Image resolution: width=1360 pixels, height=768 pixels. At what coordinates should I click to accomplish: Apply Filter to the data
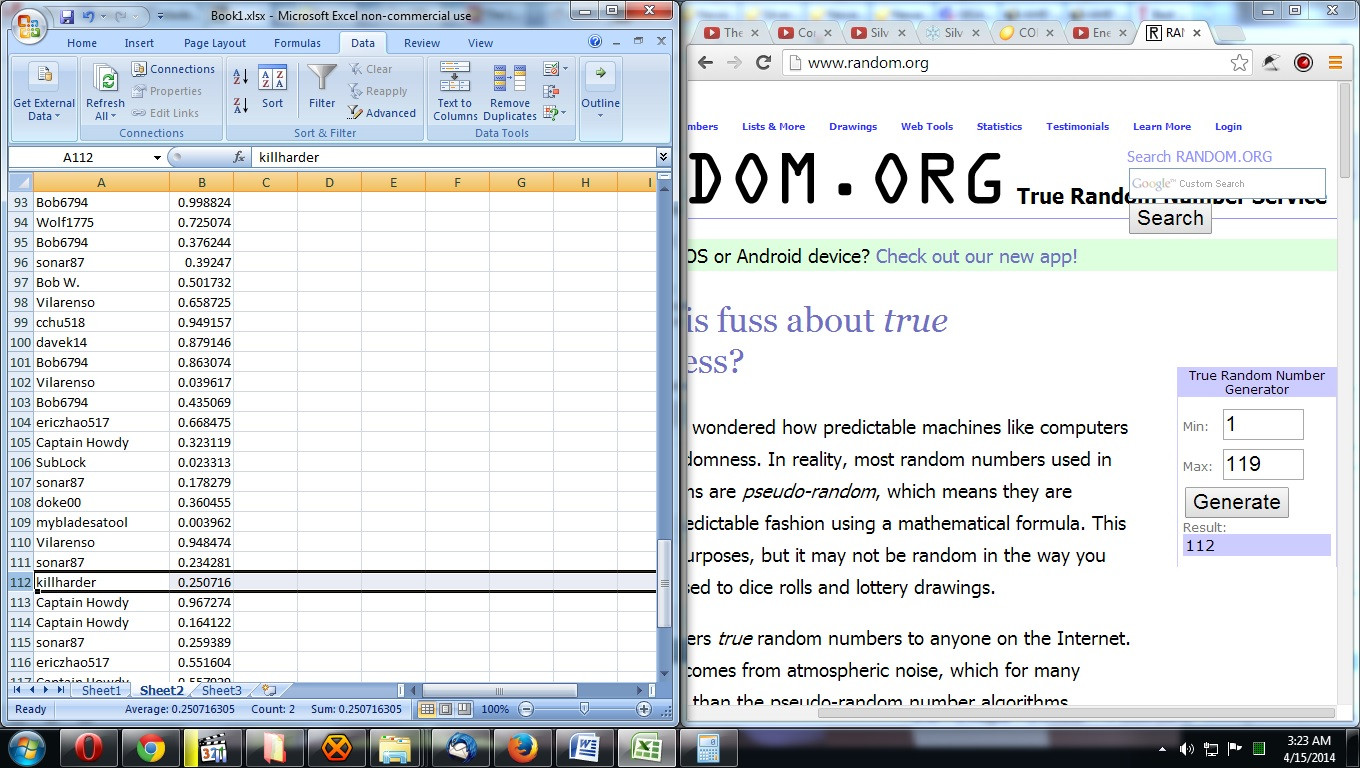(322, 88)
